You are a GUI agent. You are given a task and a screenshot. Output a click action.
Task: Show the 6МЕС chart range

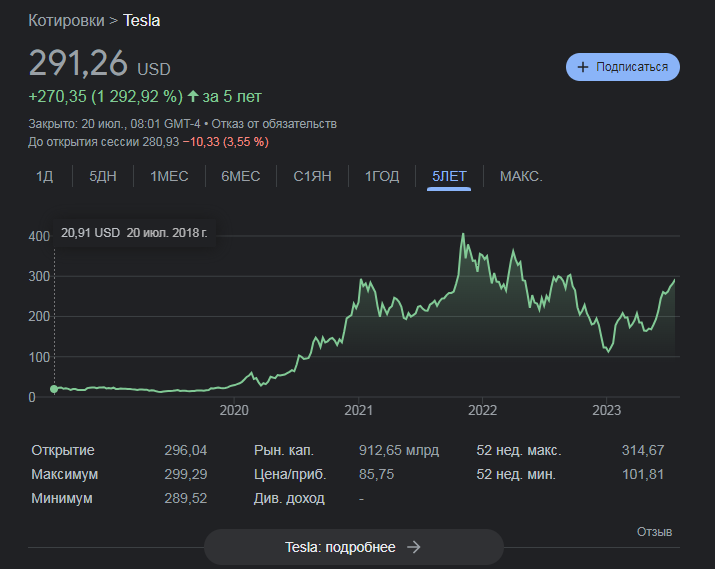click(240, 176)
